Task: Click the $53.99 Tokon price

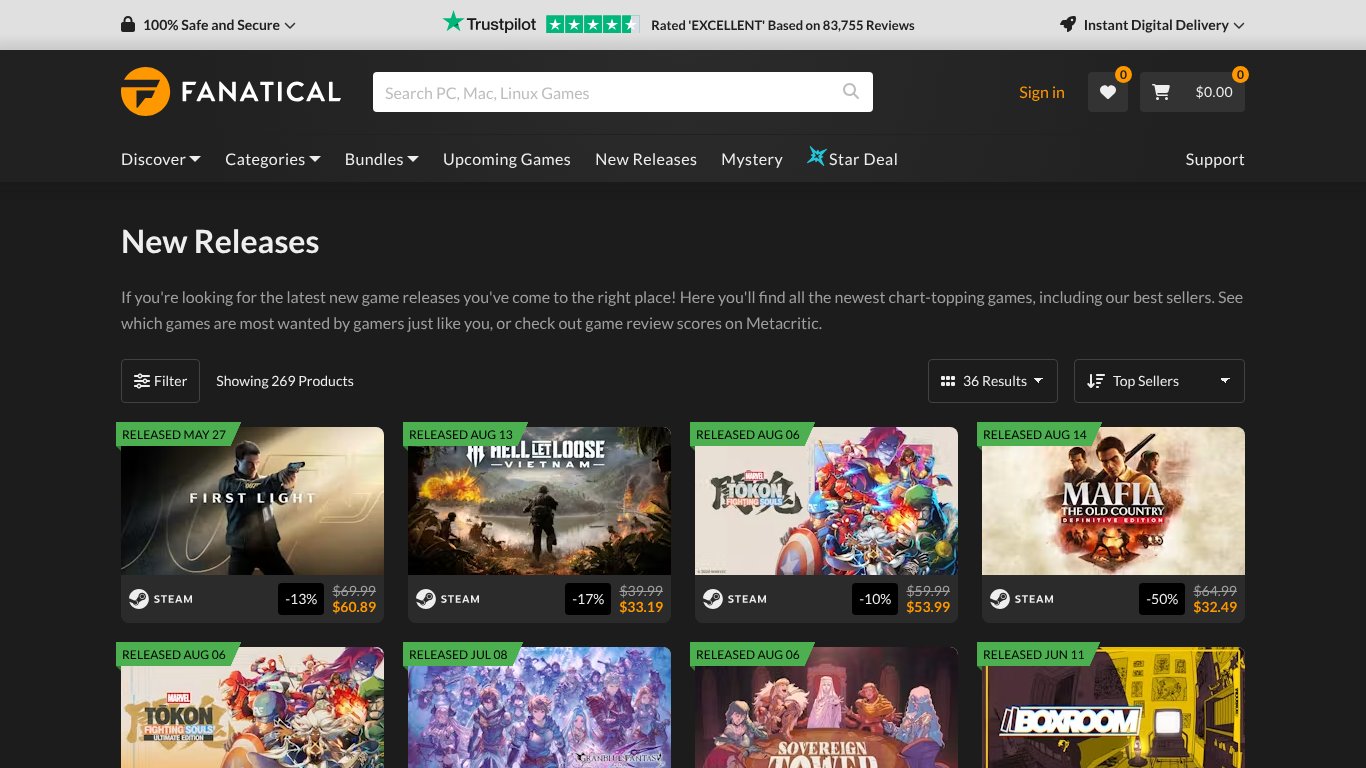Action: (928, 607)
